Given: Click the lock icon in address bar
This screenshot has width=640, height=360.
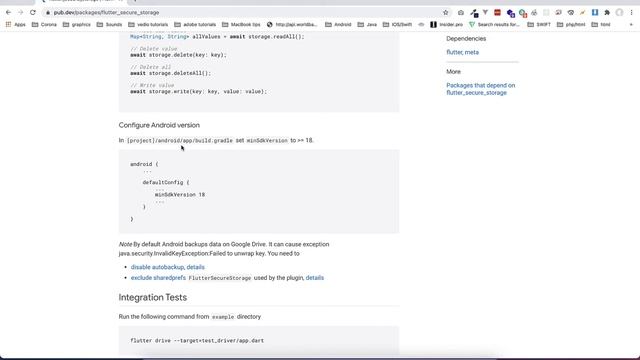Looking at the screenshot, I should (48, 13).
